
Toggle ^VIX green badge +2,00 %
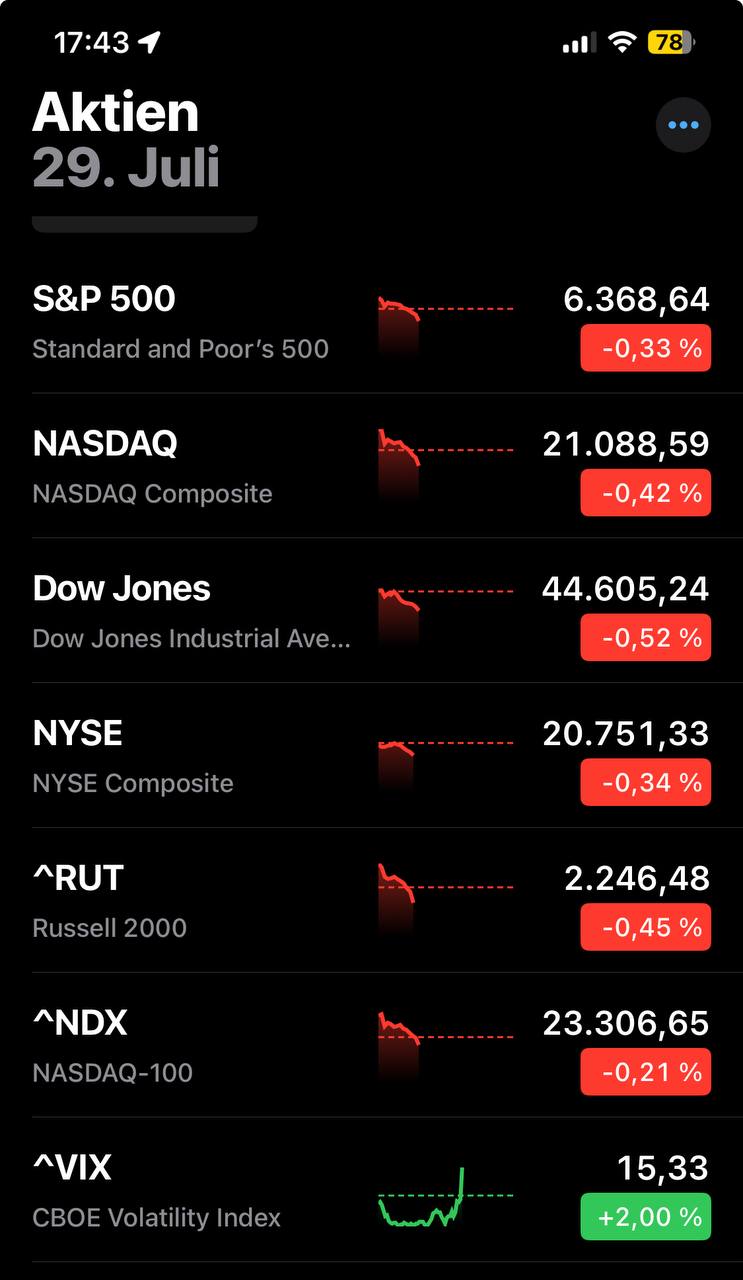(645, 1217)
